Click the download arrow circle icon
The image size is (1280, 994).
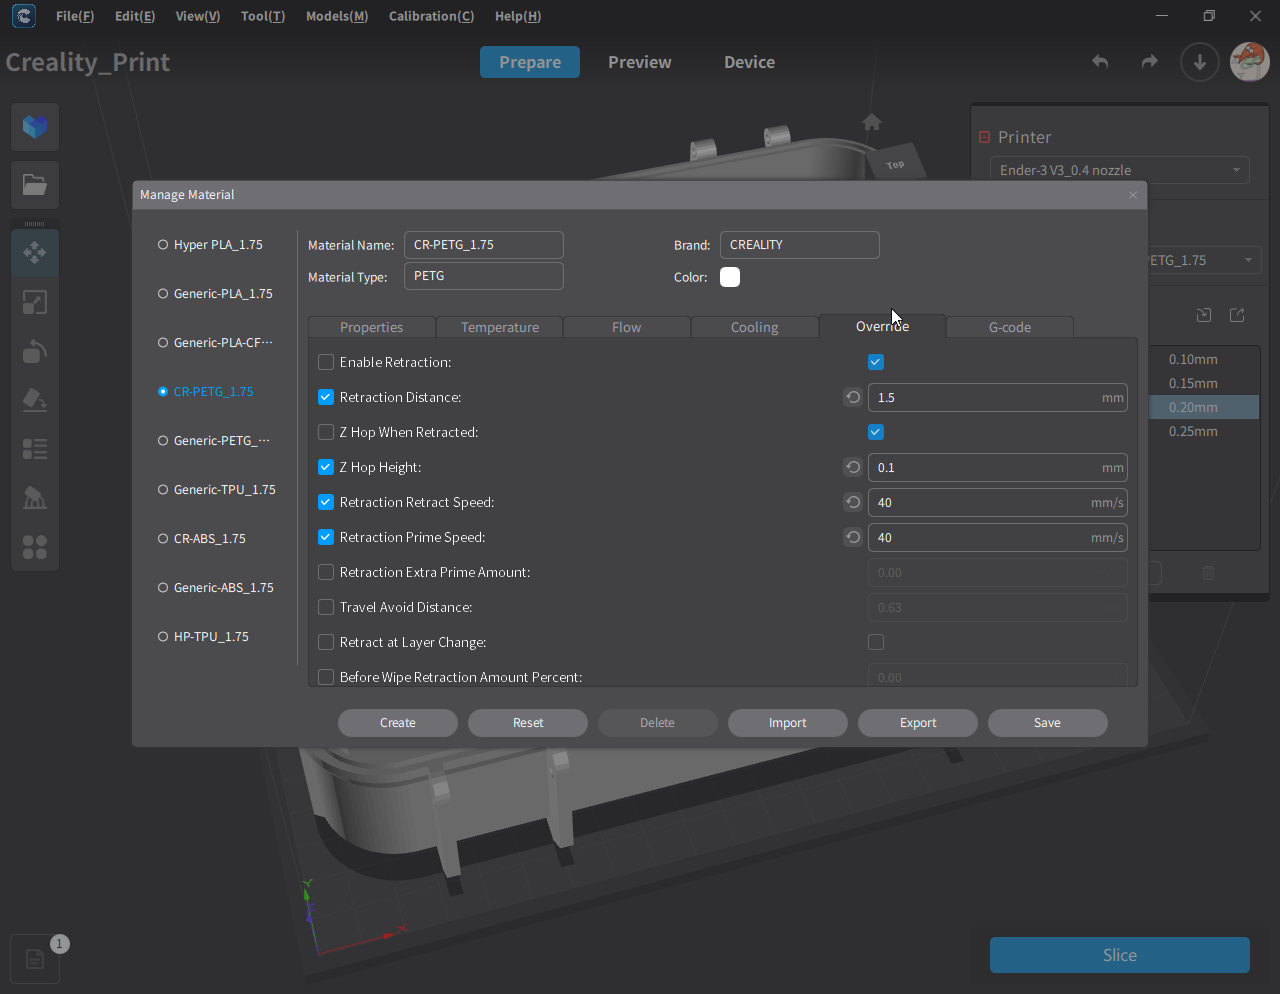click(1199, 62)
